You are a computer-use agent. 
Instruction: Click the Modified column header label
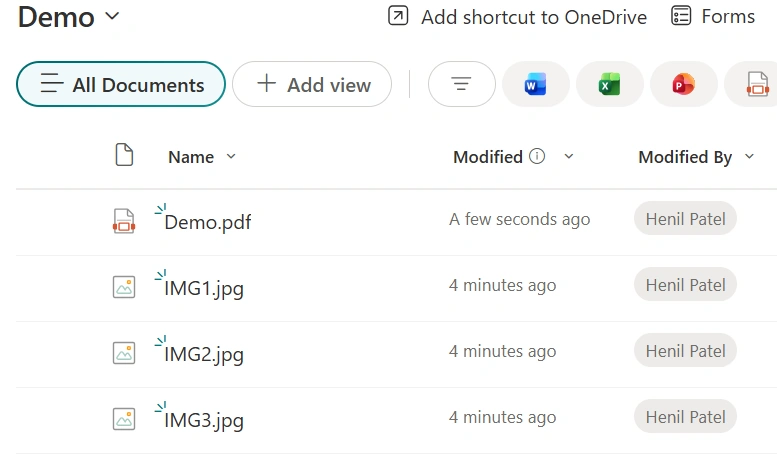488,157
